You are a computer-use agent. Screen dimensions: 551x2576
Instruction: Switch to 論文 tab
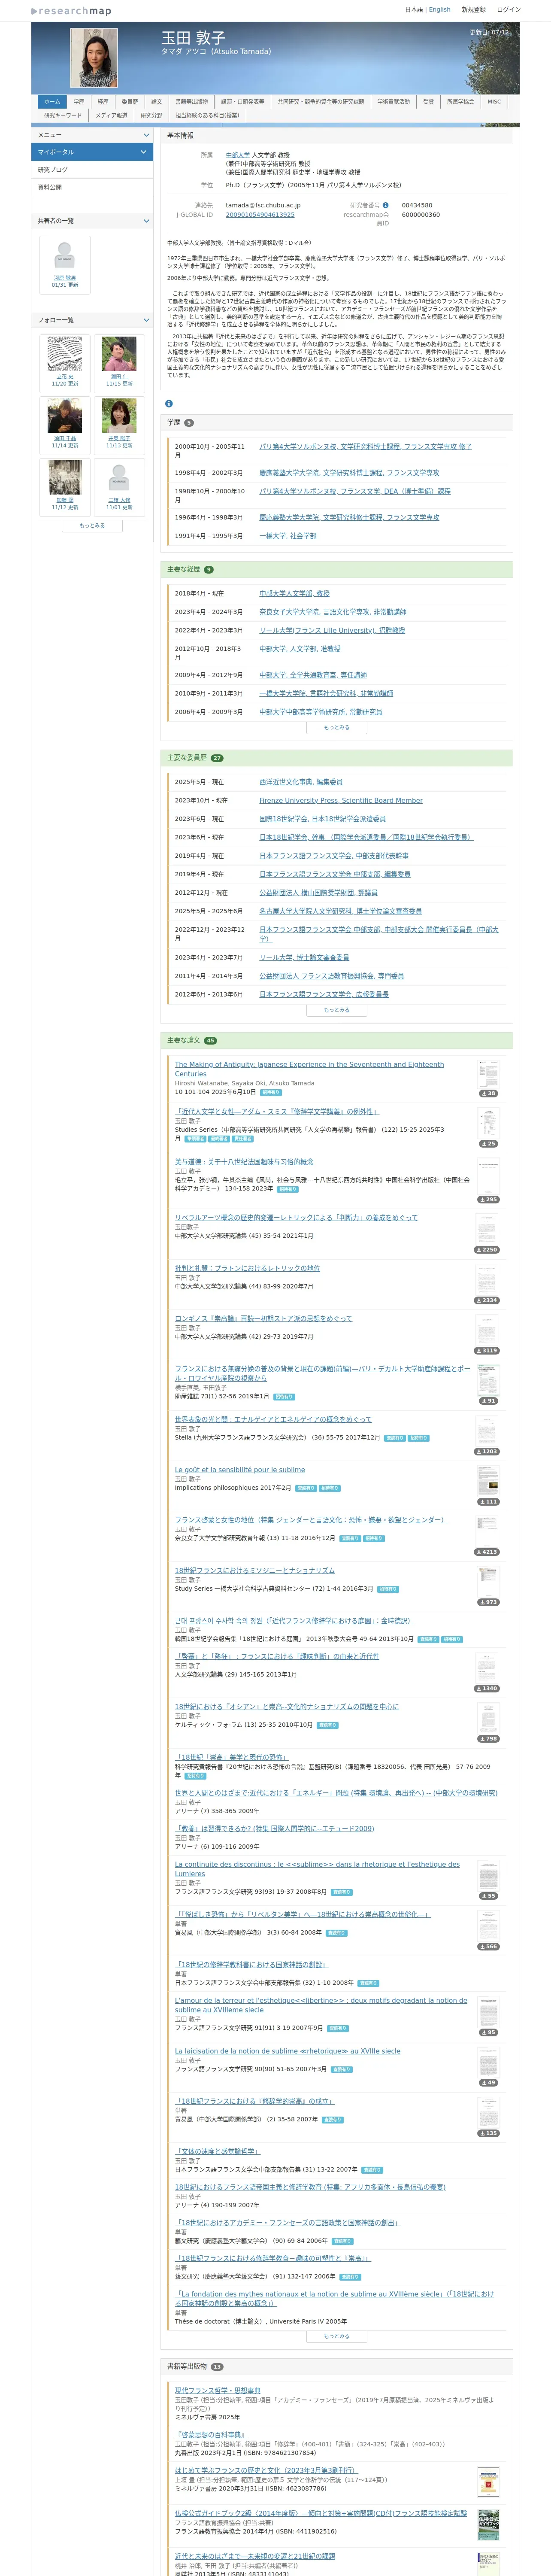(156, 102)
